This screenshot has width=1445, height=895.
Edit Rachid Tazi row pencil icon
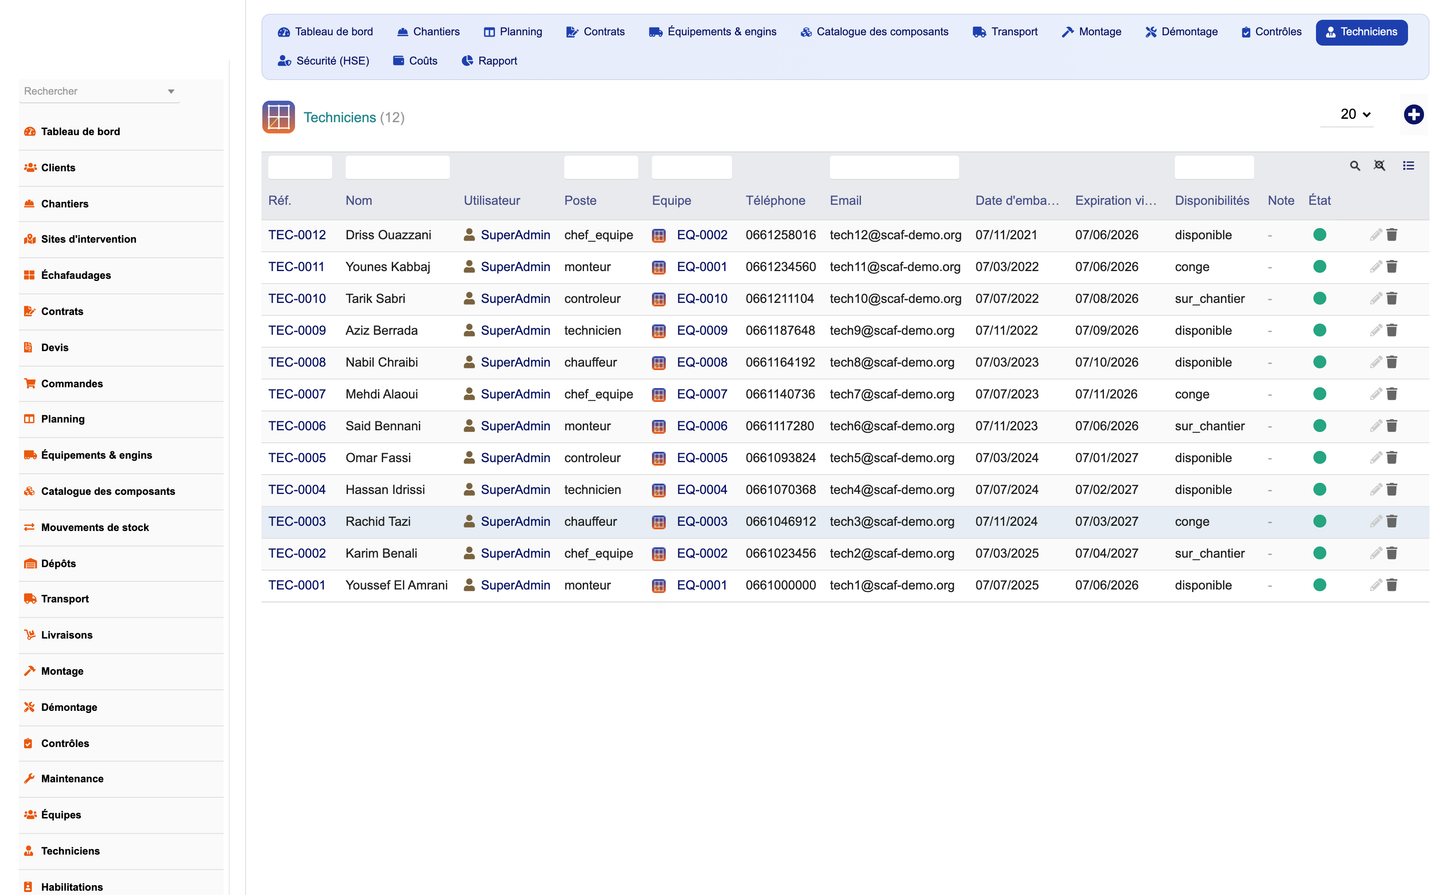click(1376, 521)
